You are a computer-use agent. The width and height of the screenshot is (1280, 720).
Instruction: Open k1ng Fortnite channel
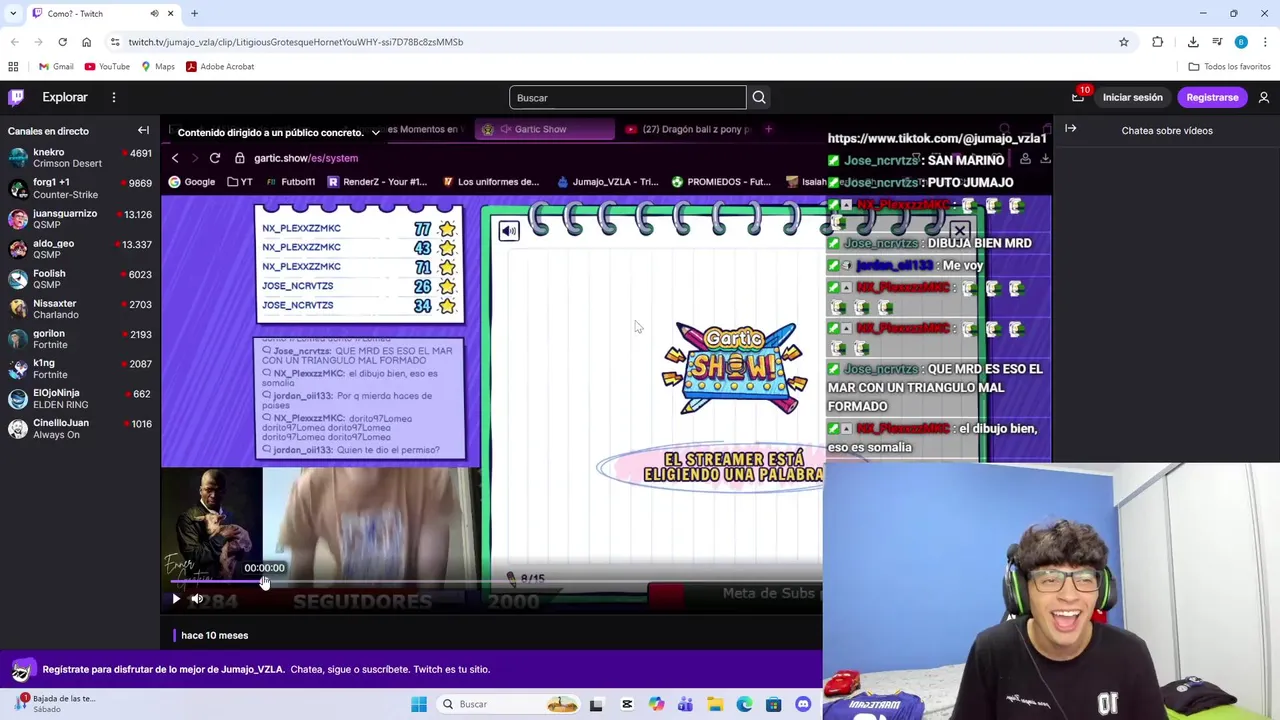click(x=80, y=368)
